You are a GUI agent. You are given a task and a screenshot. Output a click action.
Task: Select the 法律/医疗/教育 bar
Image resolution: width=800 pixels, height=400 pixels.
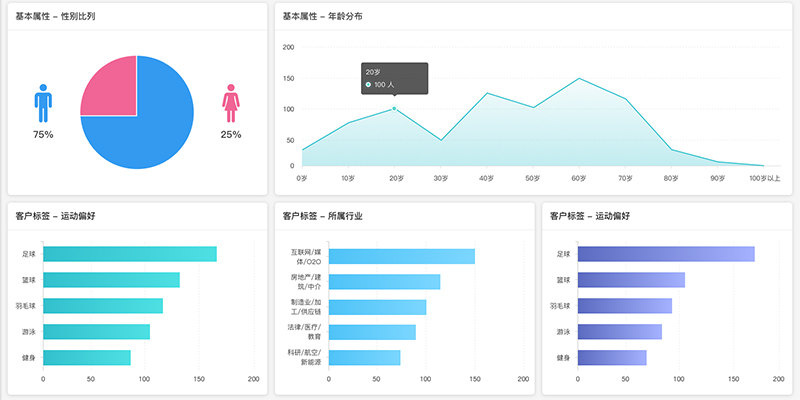point(371,331)
